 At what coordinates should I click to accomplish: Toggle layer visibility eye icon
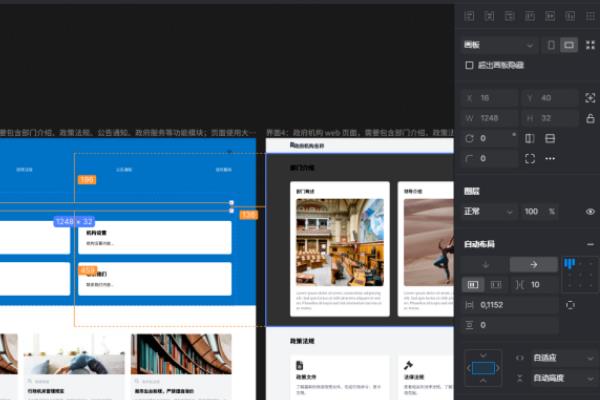pyautogui.click(x=590, y=212)
